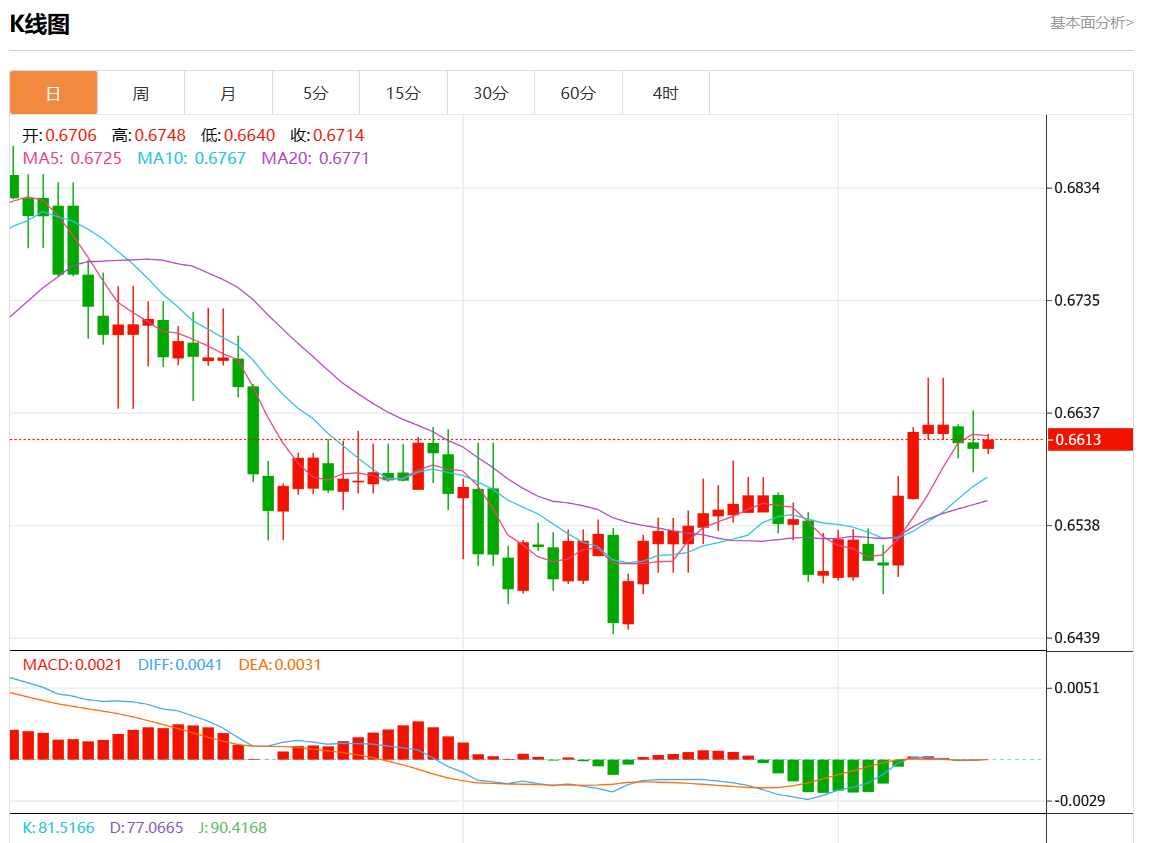
Task: Click the MACD:0.0021 indicator label
Action: point(72,665)
